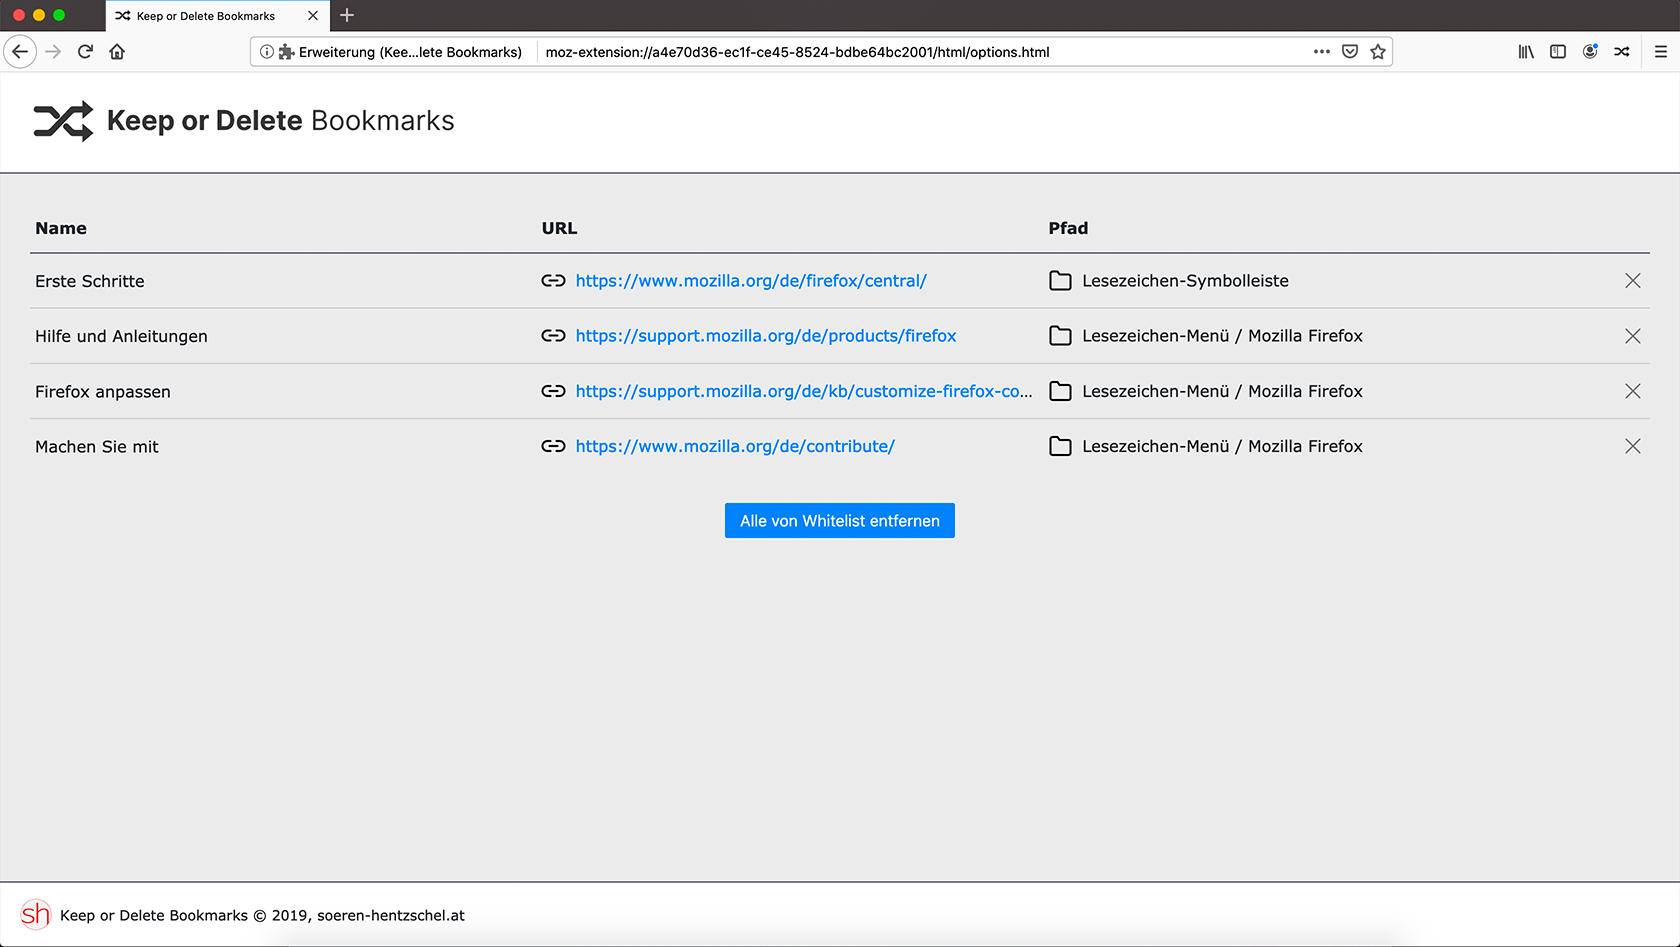This screenshot has width=1680, height=947.
Task: Open the mozilla.org contribute link
Action: click(735, 446)
